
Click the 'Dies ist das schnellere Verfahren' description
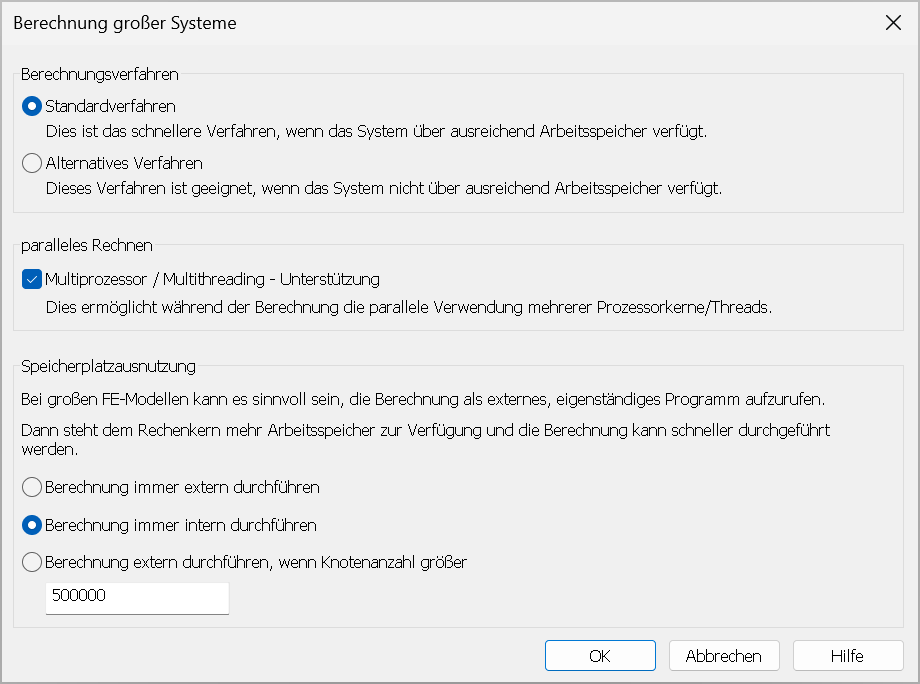click(376, 131)
